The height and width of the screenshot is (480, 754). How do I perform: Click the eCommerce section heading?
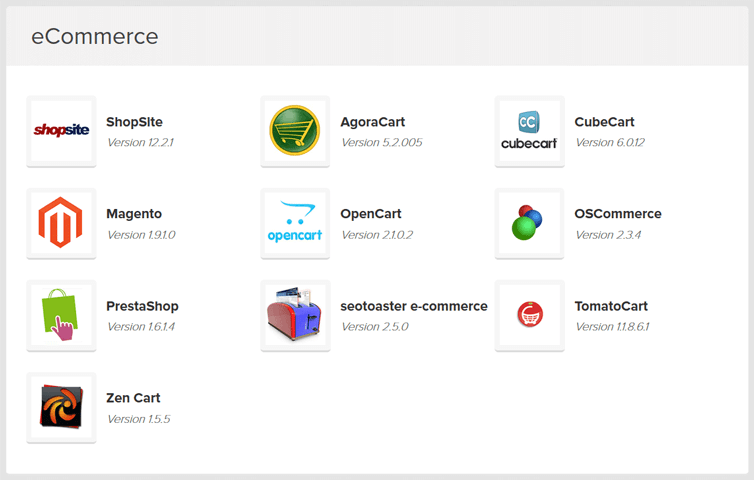[95, 37]
